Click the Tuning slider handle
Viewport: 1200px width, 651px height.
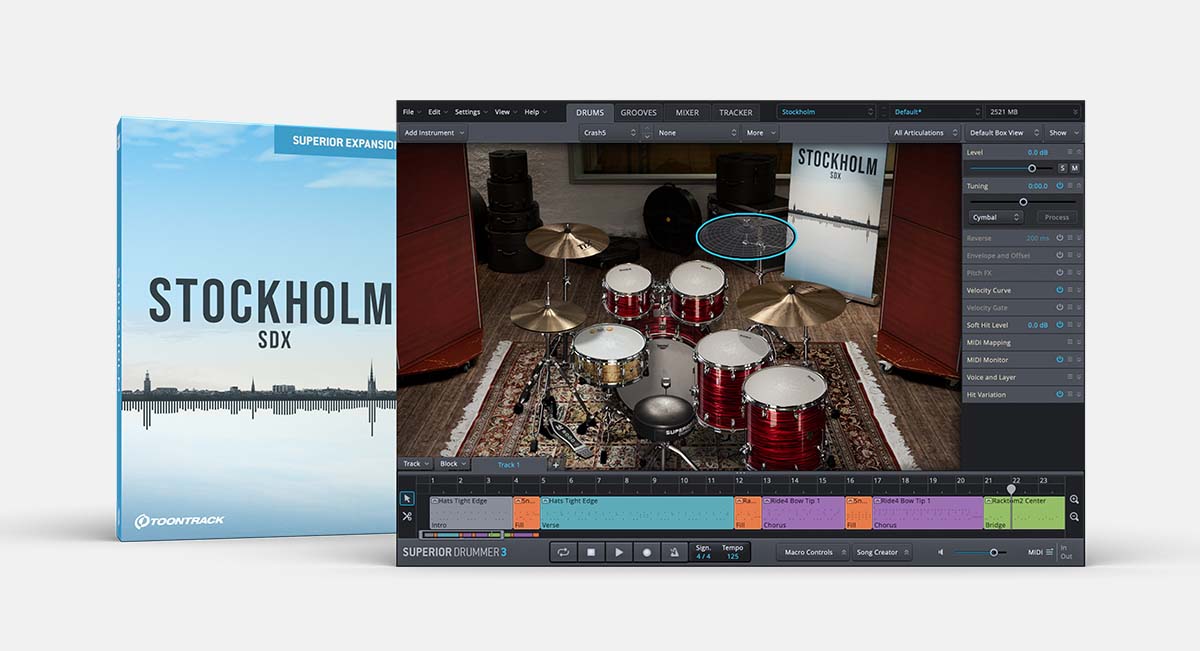1023,202
